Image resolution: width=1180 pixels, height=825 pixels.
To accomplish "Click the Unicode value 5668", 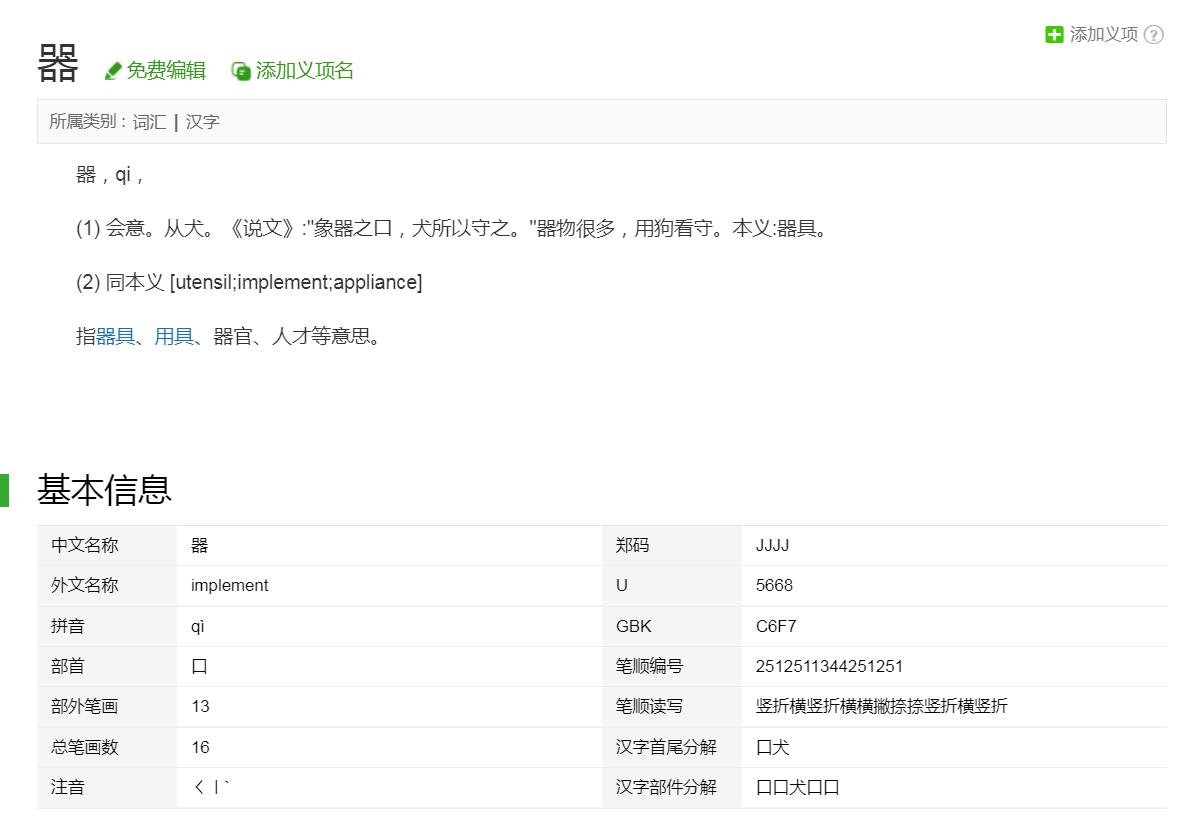I will pos(774,586).
